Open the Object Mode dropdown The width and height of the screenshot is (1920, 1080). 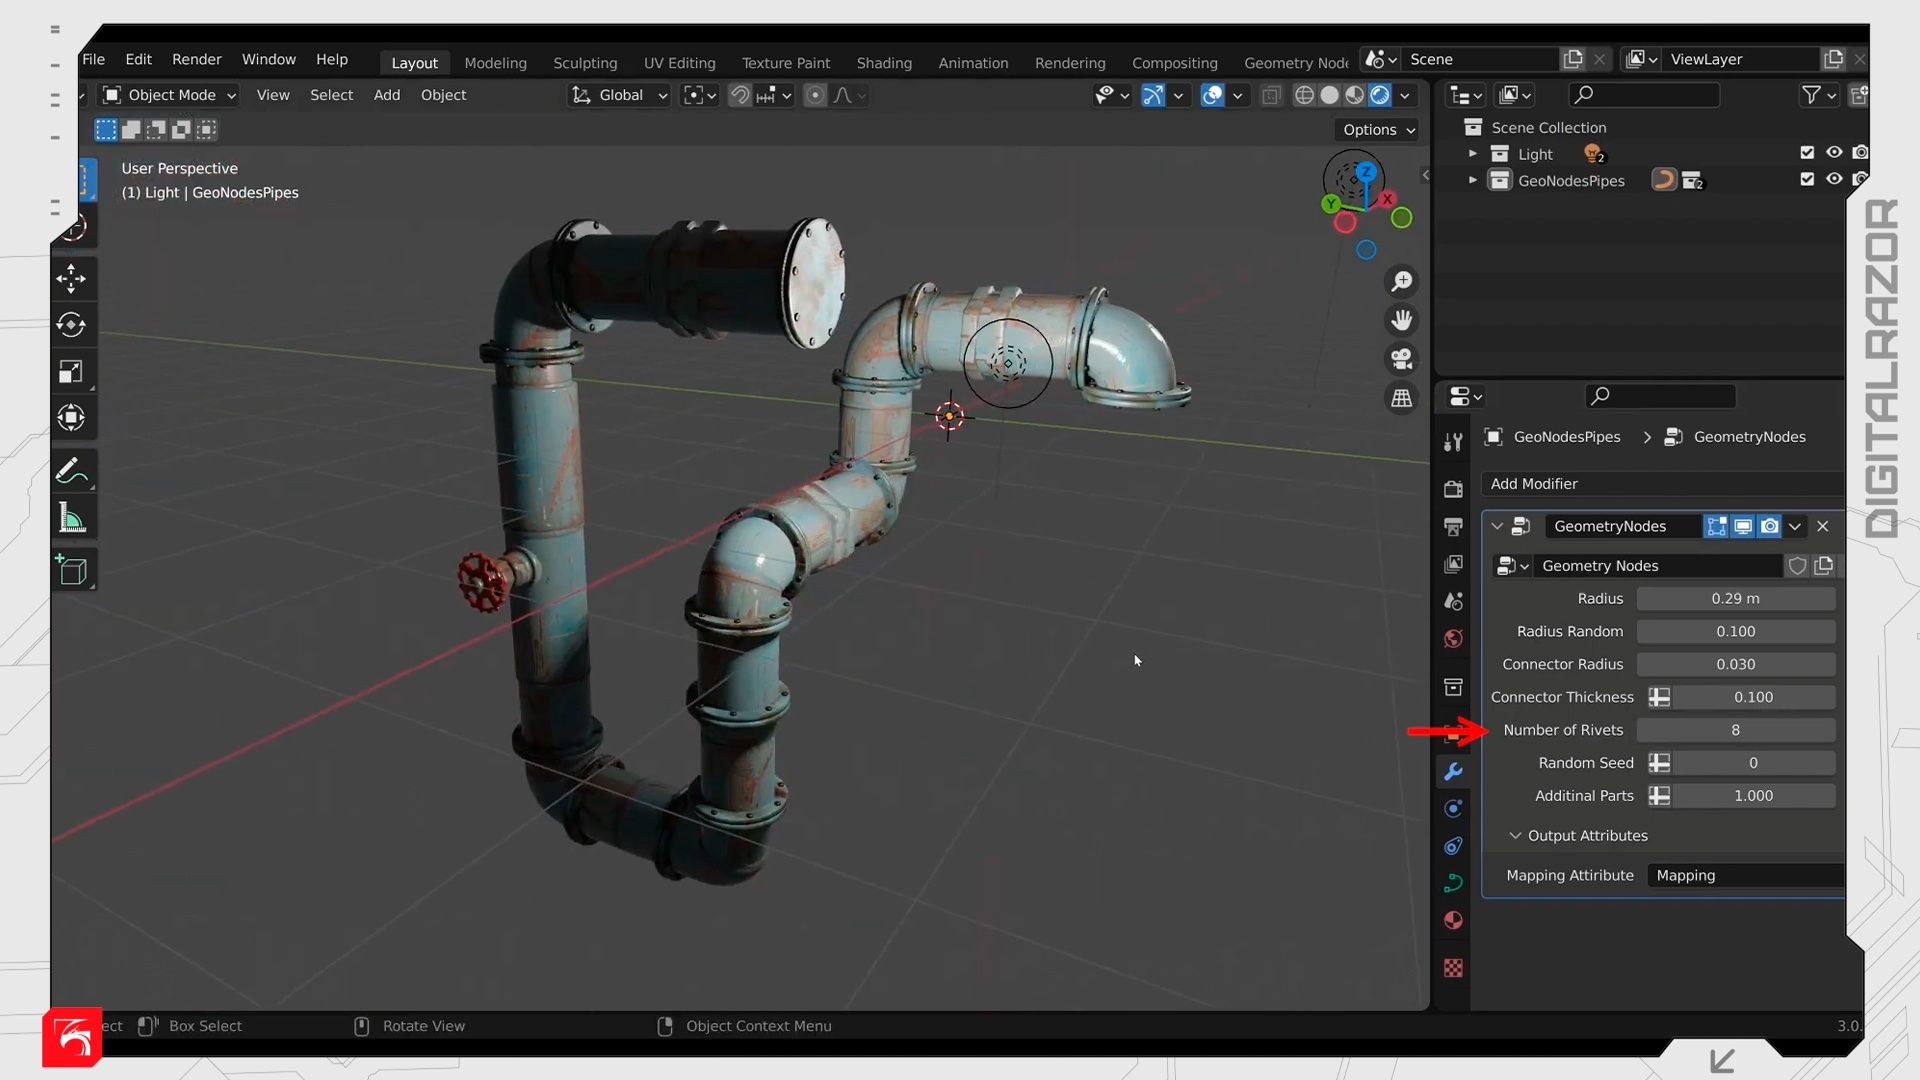pyautogui.click(x=170, y=95)
